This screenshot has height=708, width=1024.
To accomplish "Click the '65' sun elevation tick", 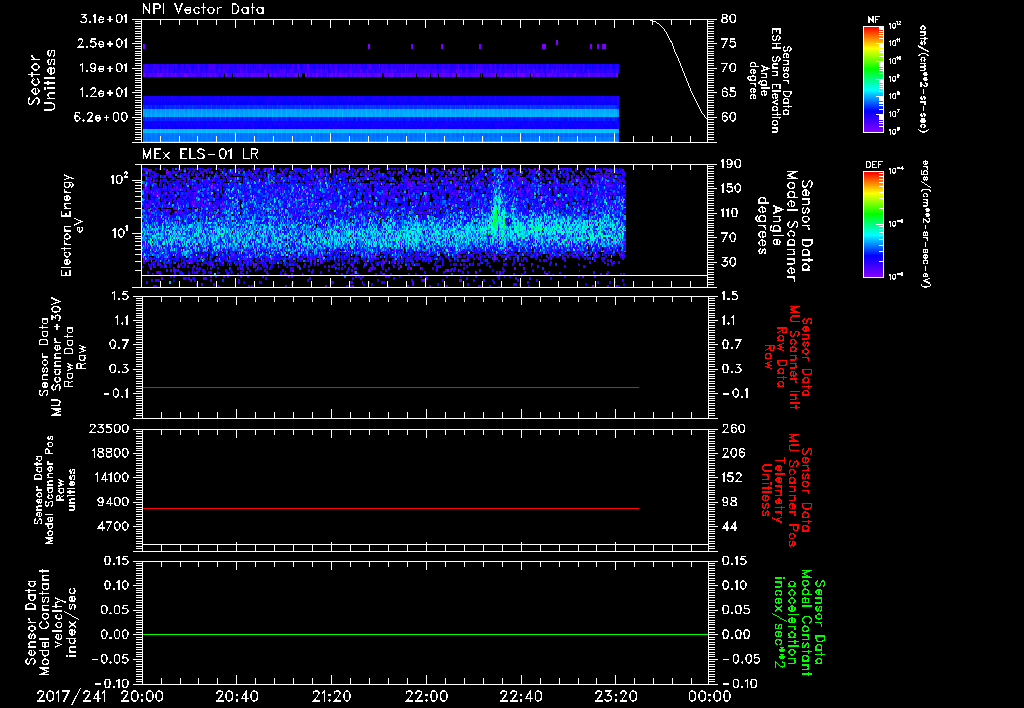I will (x=729, y=93).
